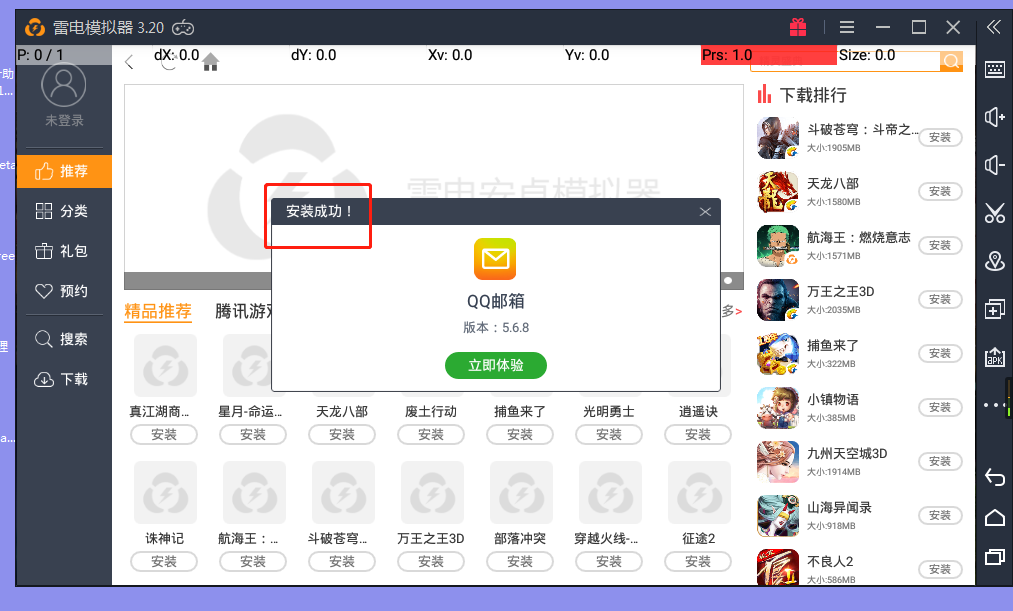
Task: Install 征途2 in recommendations grid
Action: tap(698, 562)
